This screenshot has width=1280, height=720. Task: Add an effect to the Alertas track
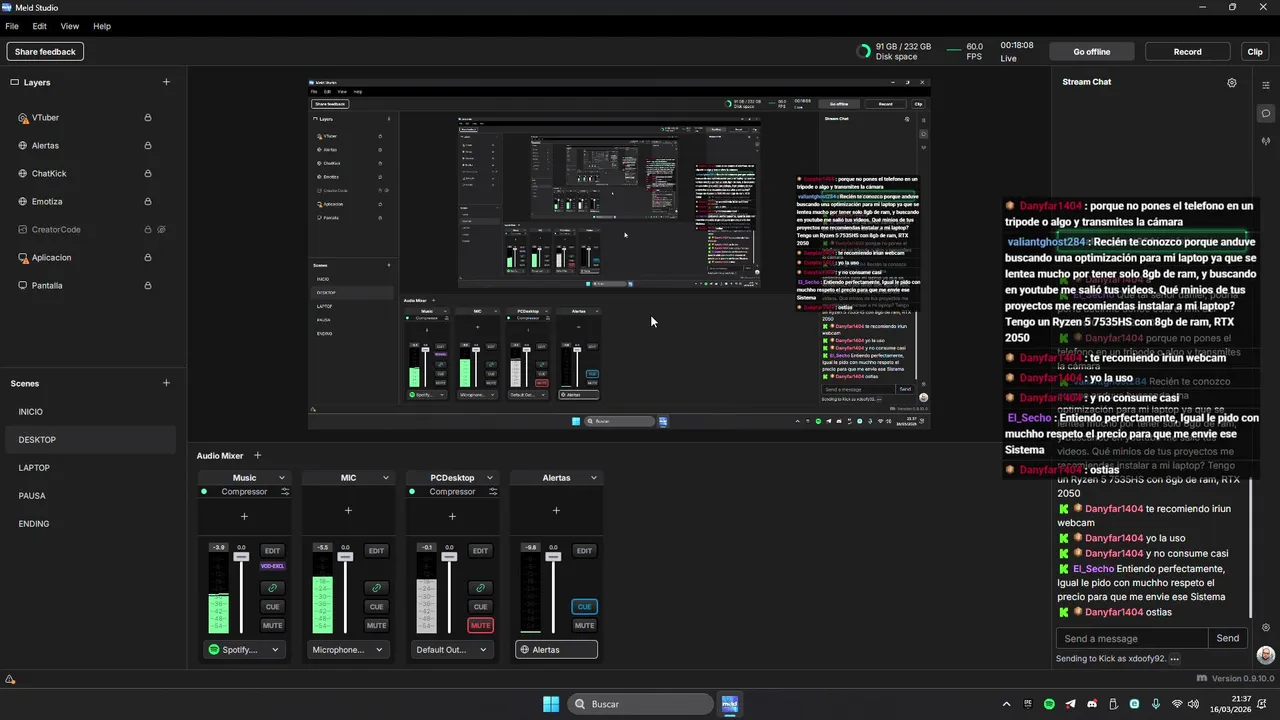556,511
